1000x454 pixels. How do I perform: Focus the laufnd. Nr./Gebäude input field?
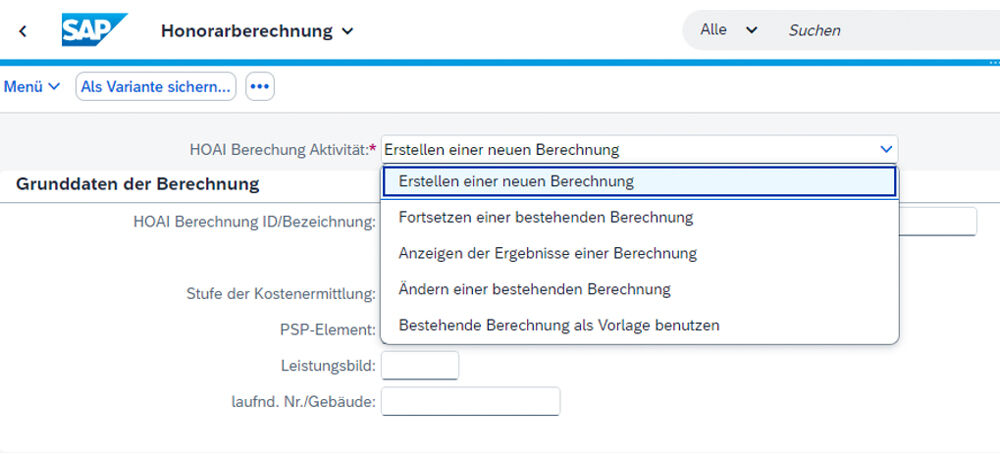tap(470, 401)
